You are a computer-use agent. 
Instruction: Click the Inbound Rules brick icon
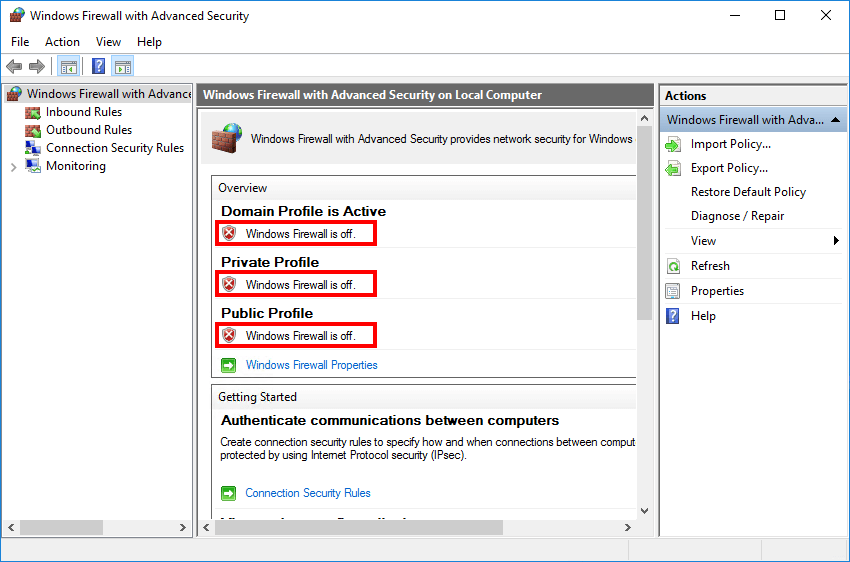(x=33, y=112)
